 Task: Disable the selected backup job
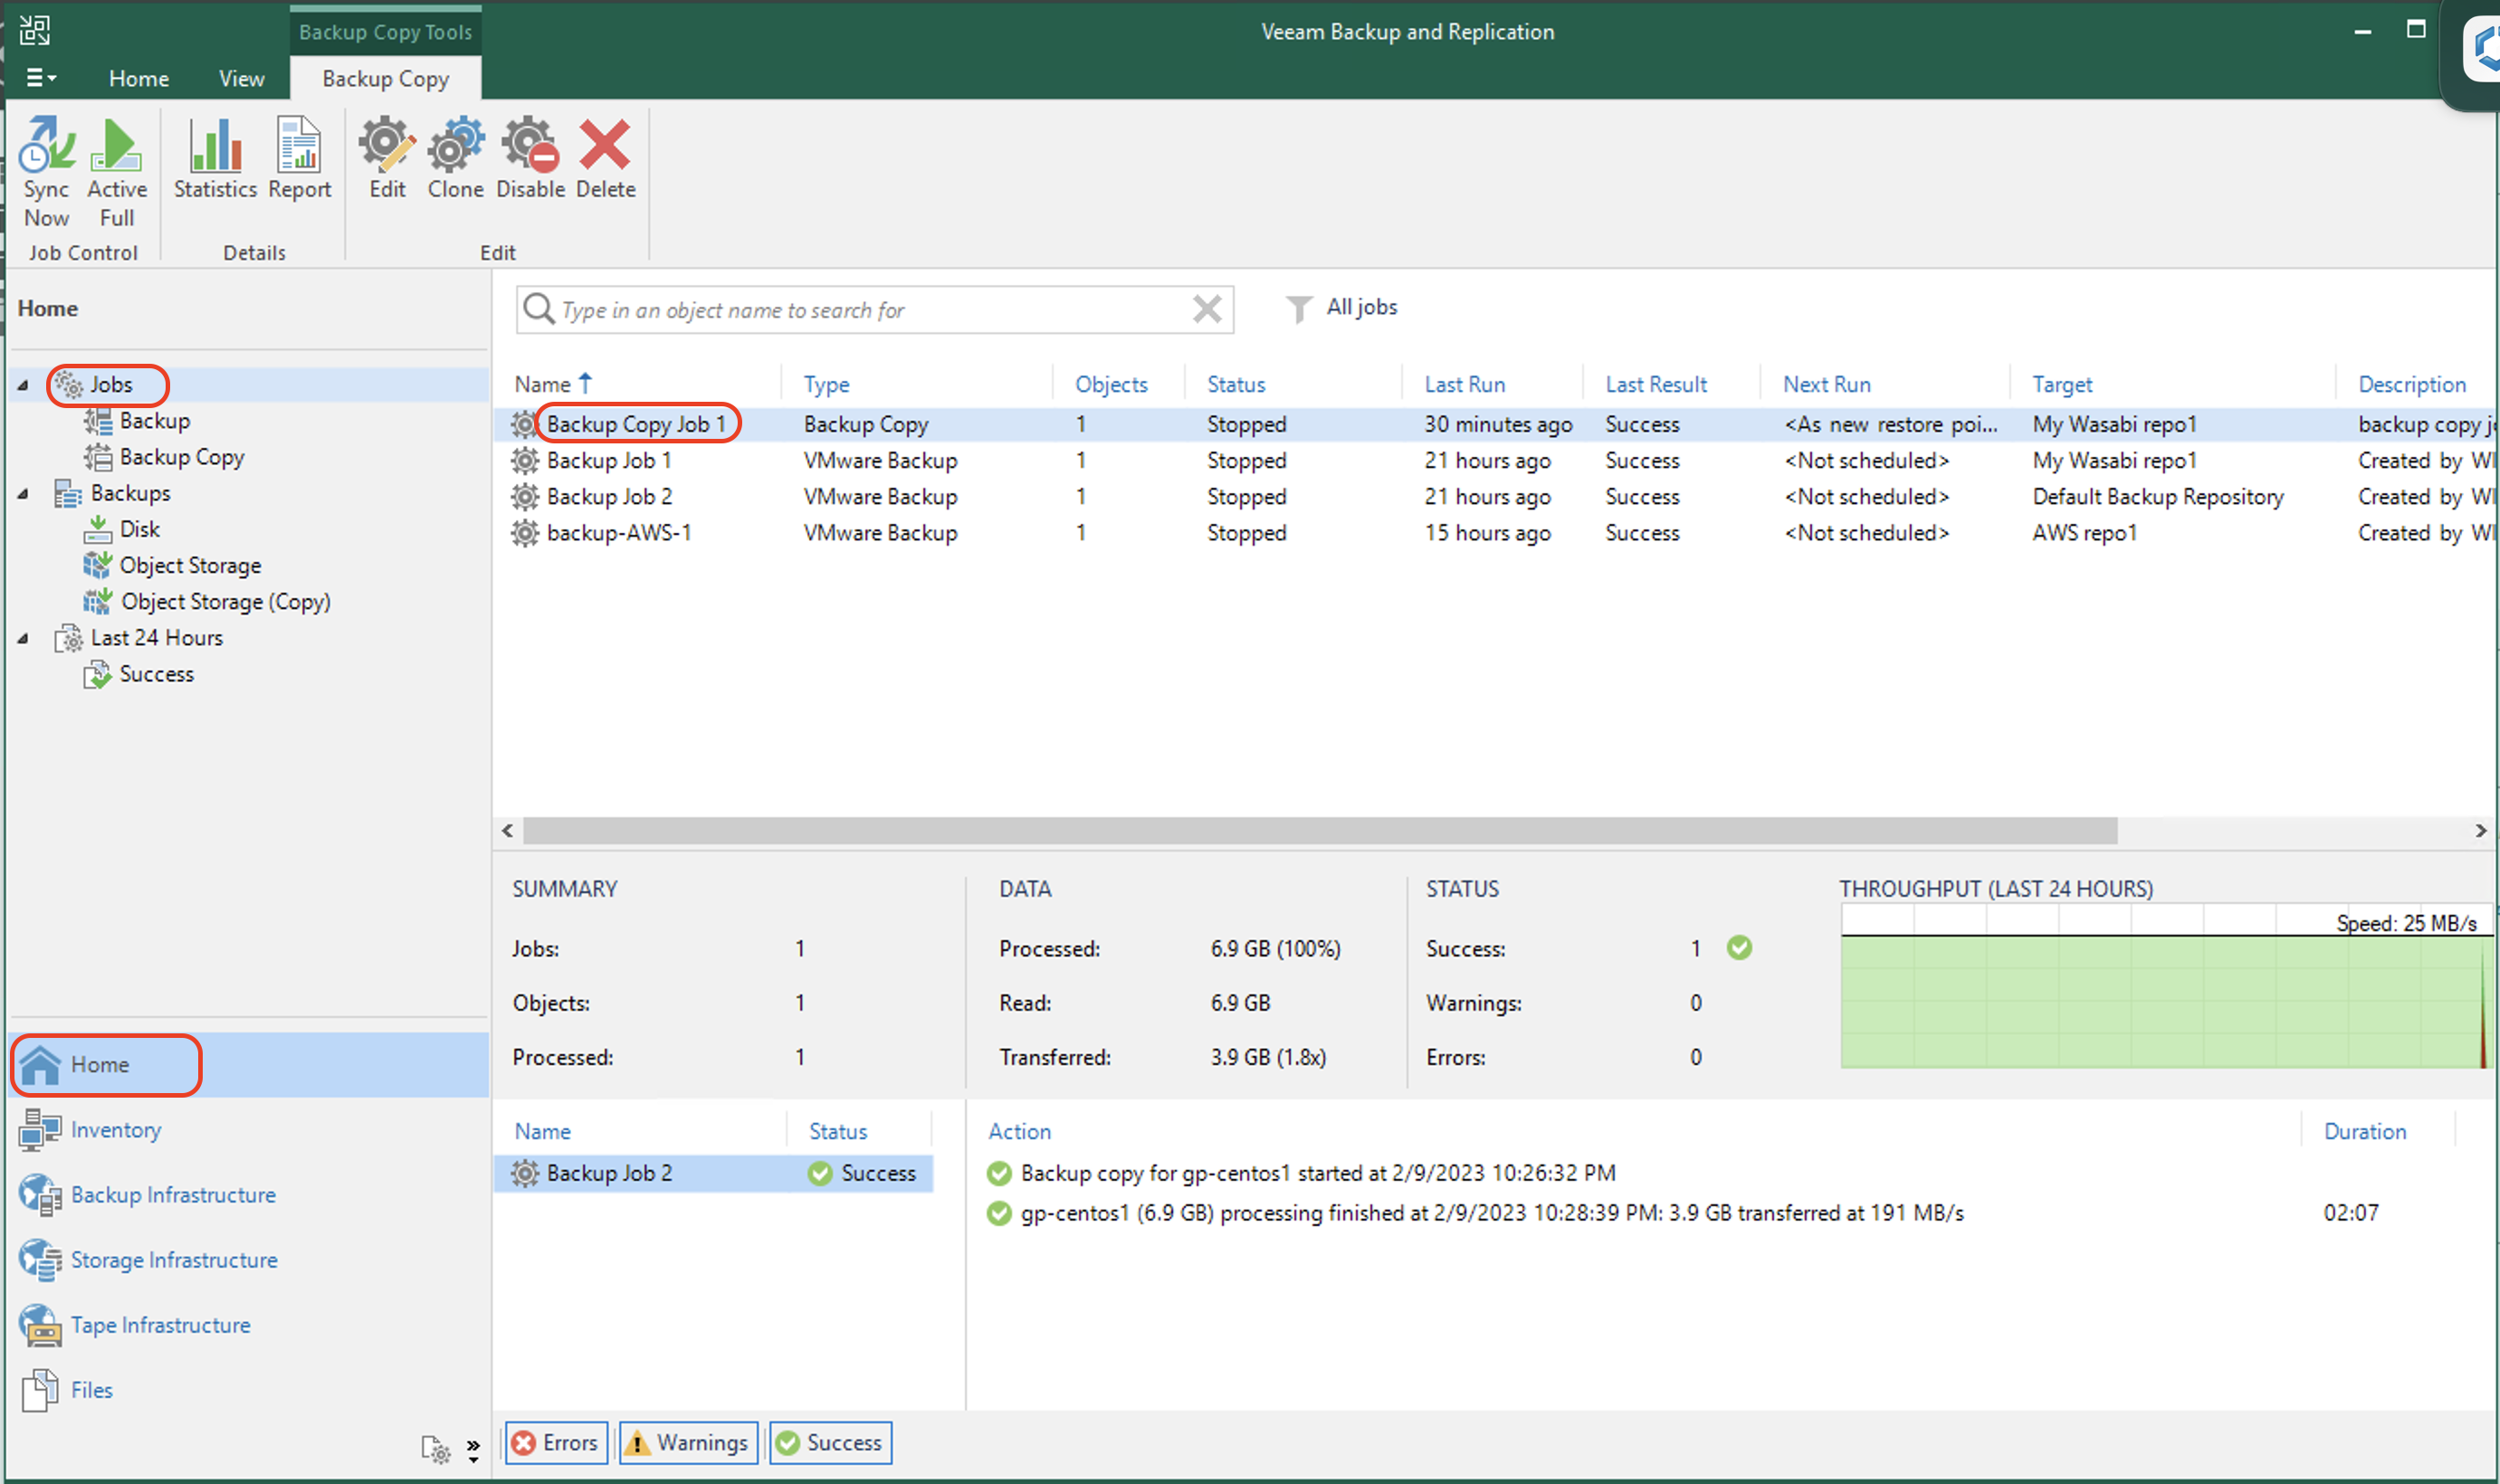tap(530, 157)
